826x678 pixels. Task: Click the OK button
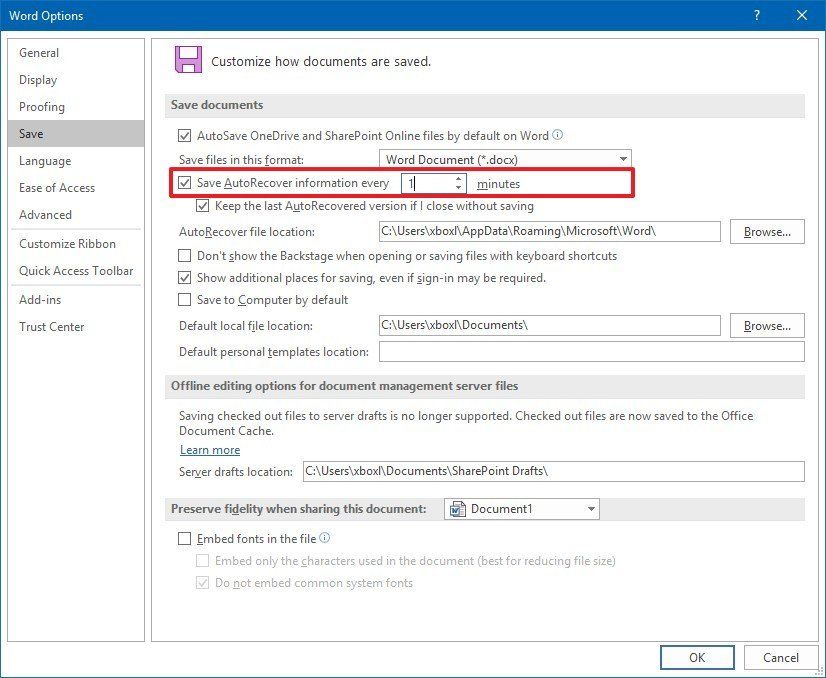tap(696, 657)
